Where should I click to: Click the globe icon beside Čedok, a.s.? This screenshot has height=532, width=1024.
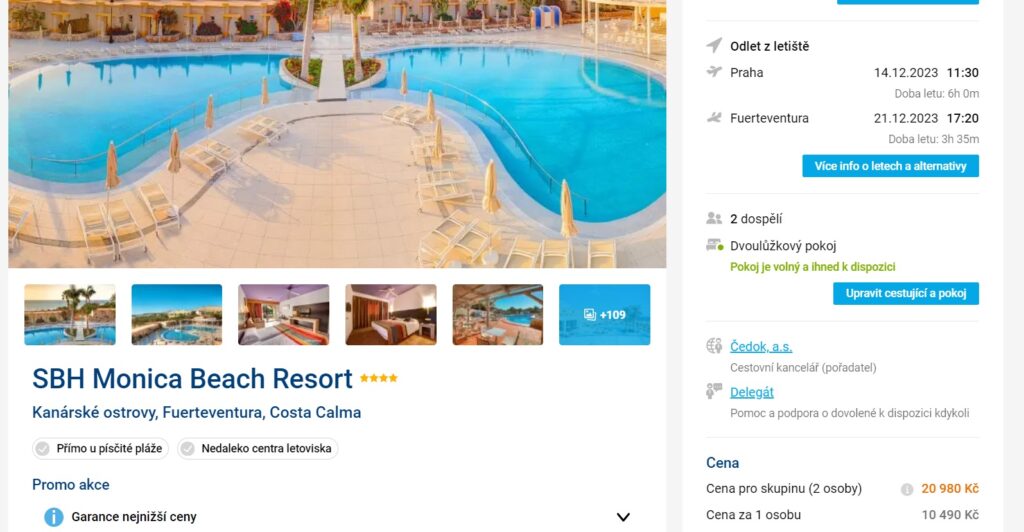714,346
